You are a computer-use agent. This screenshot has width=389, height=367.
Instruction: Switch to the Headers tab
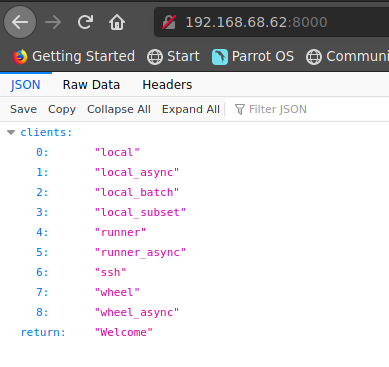click(167, 85)
